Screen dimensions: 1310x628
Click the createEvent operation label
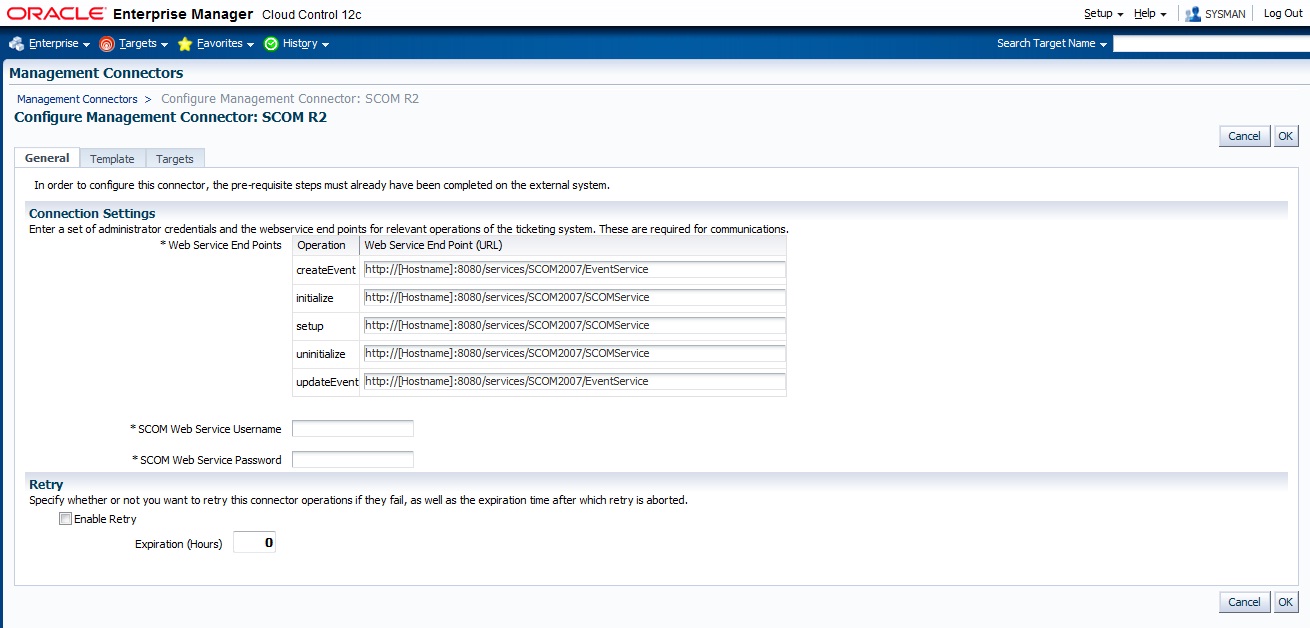coord(326,270)
